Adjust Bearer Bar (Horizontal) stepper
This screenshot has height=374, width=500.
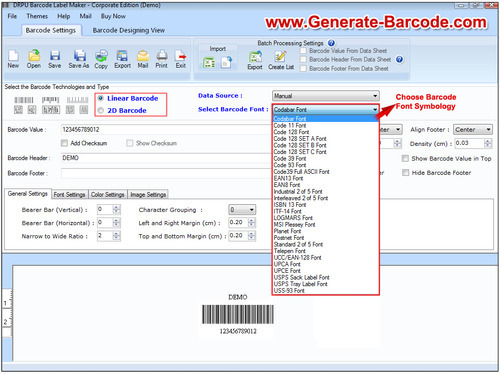pyautogui.click(x=116, y=222)
